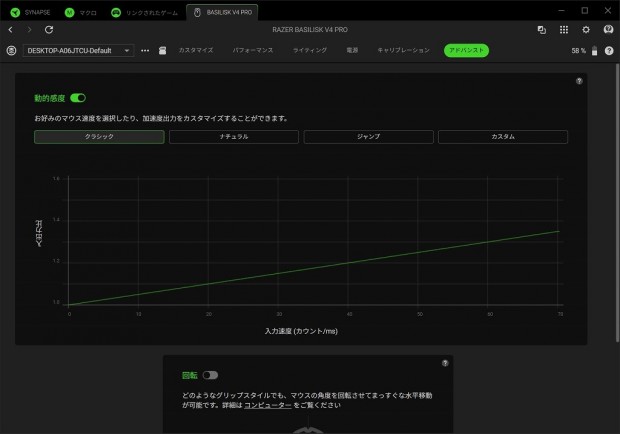
Task: Click the onboard memory profiles icon
Action: [x=163, y=51]
